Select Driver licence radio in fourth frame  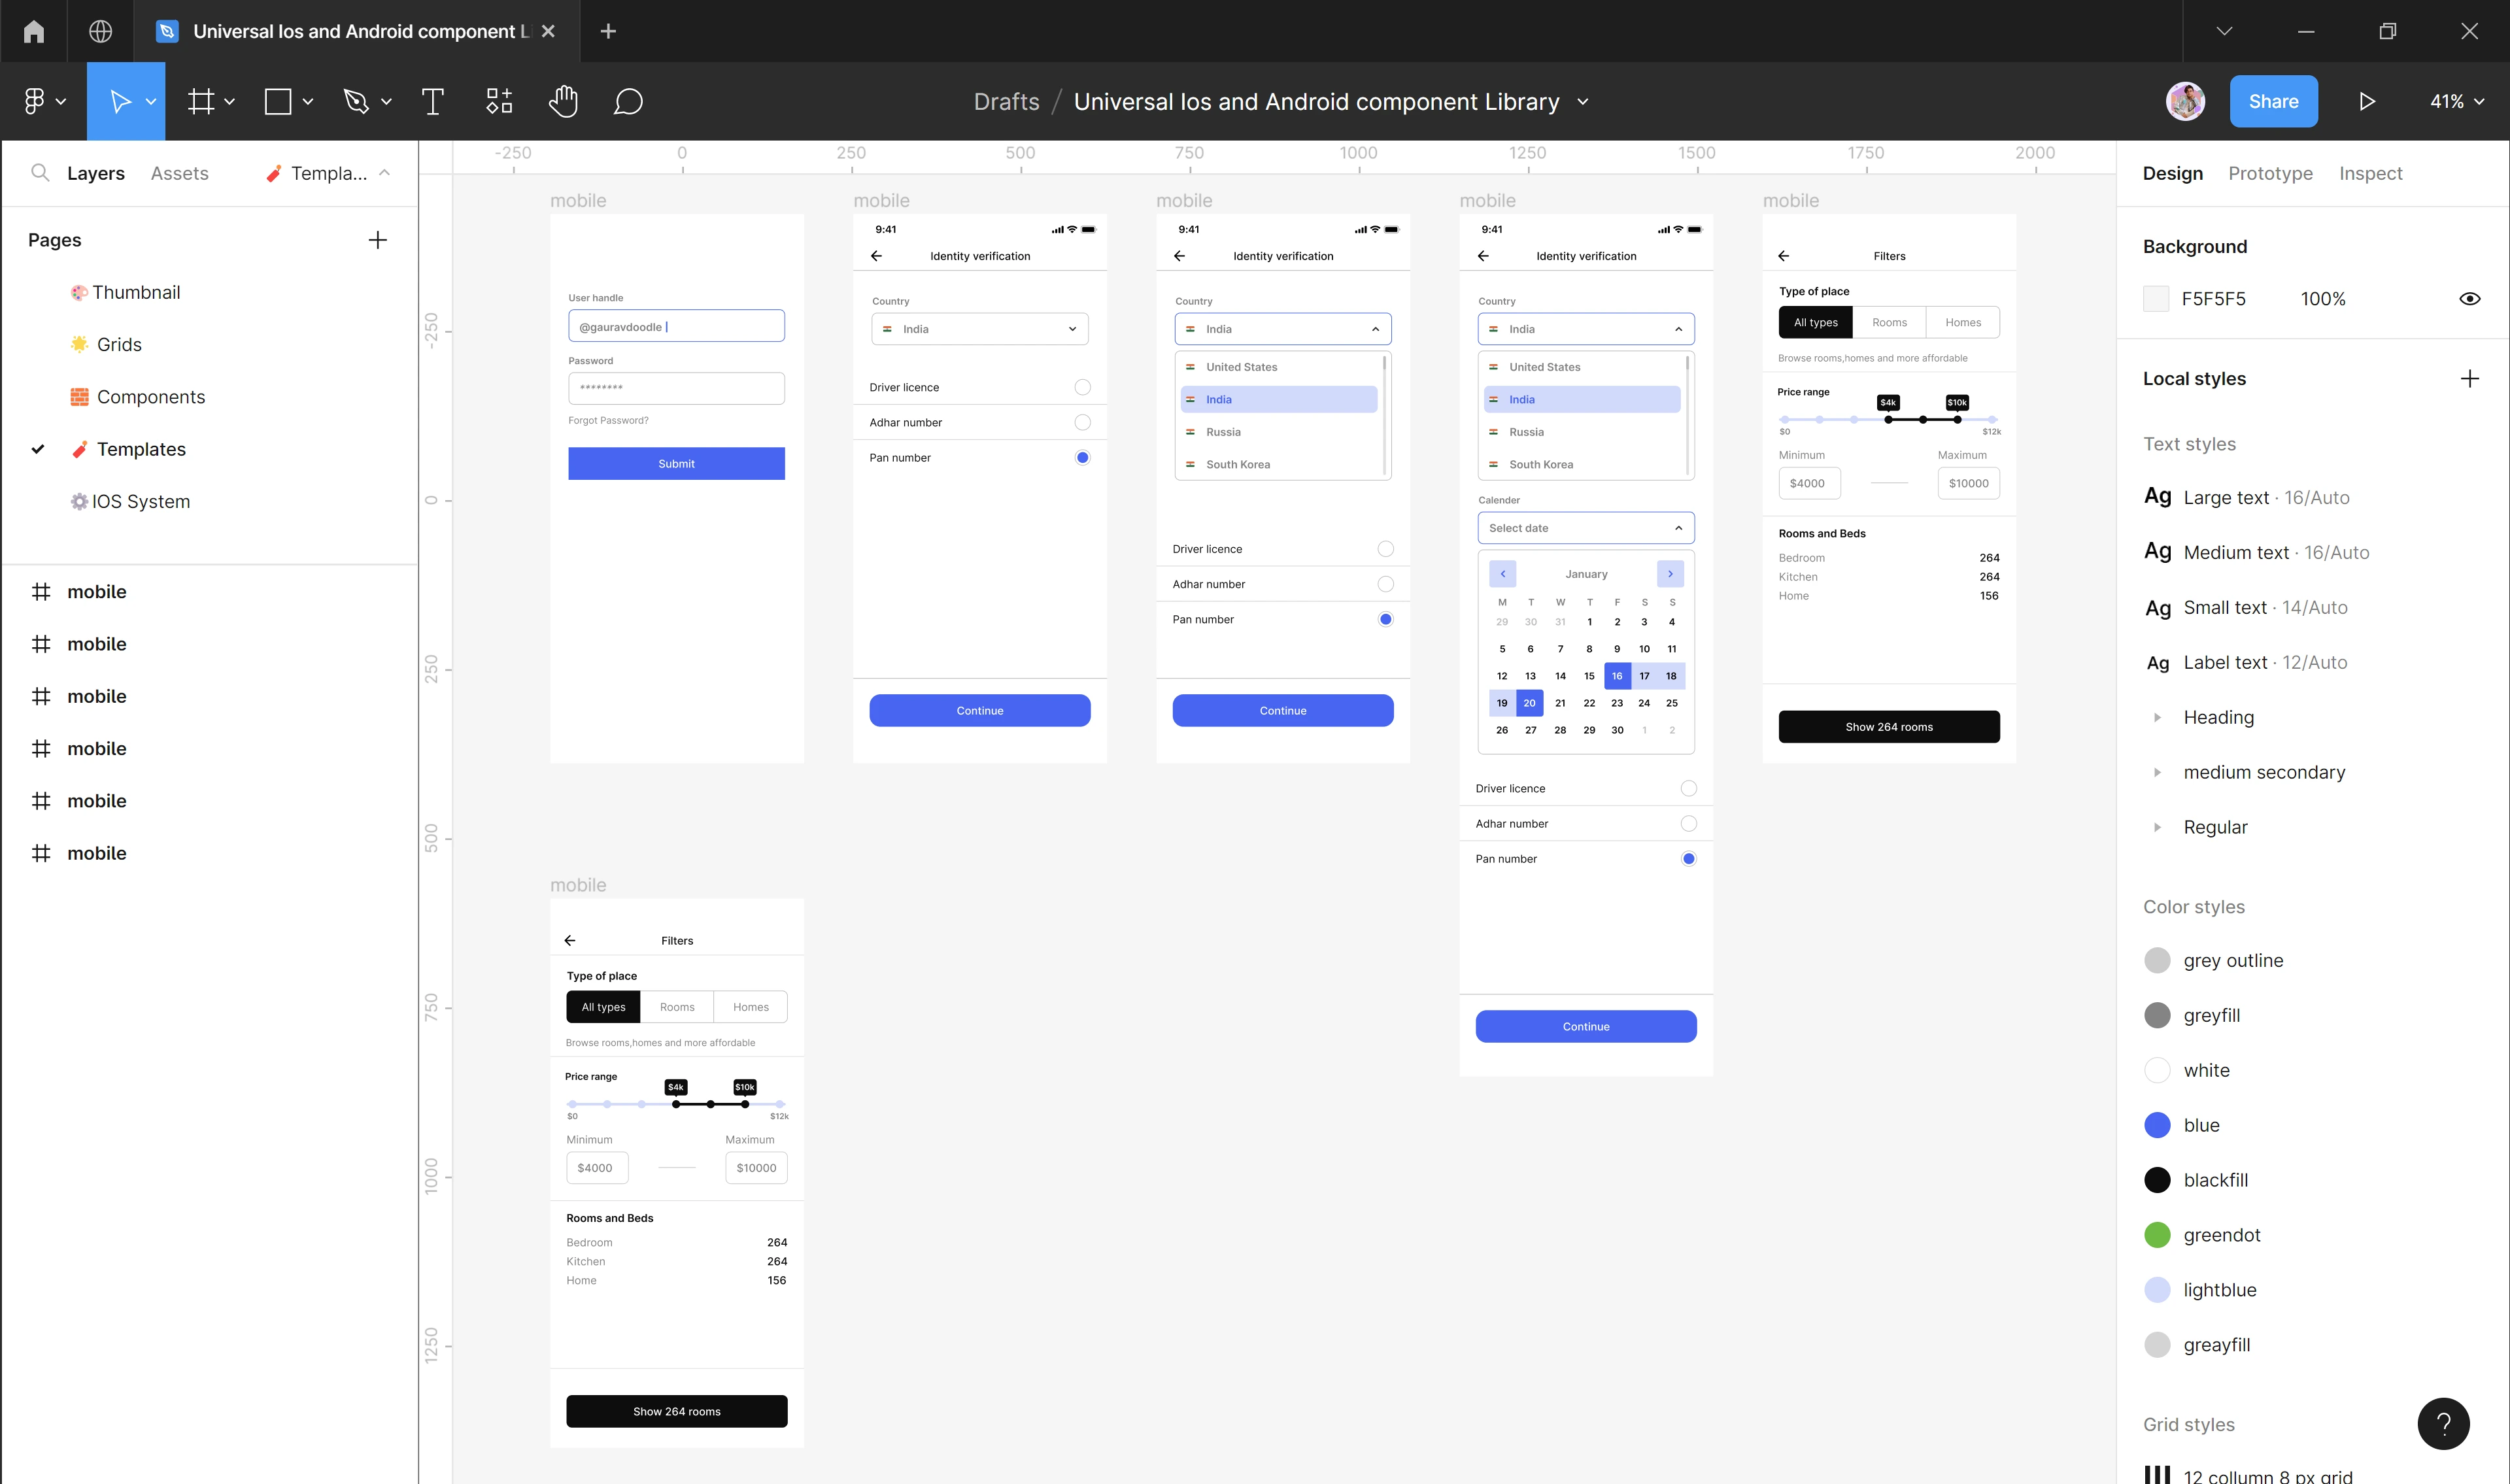click(1689, 788)
